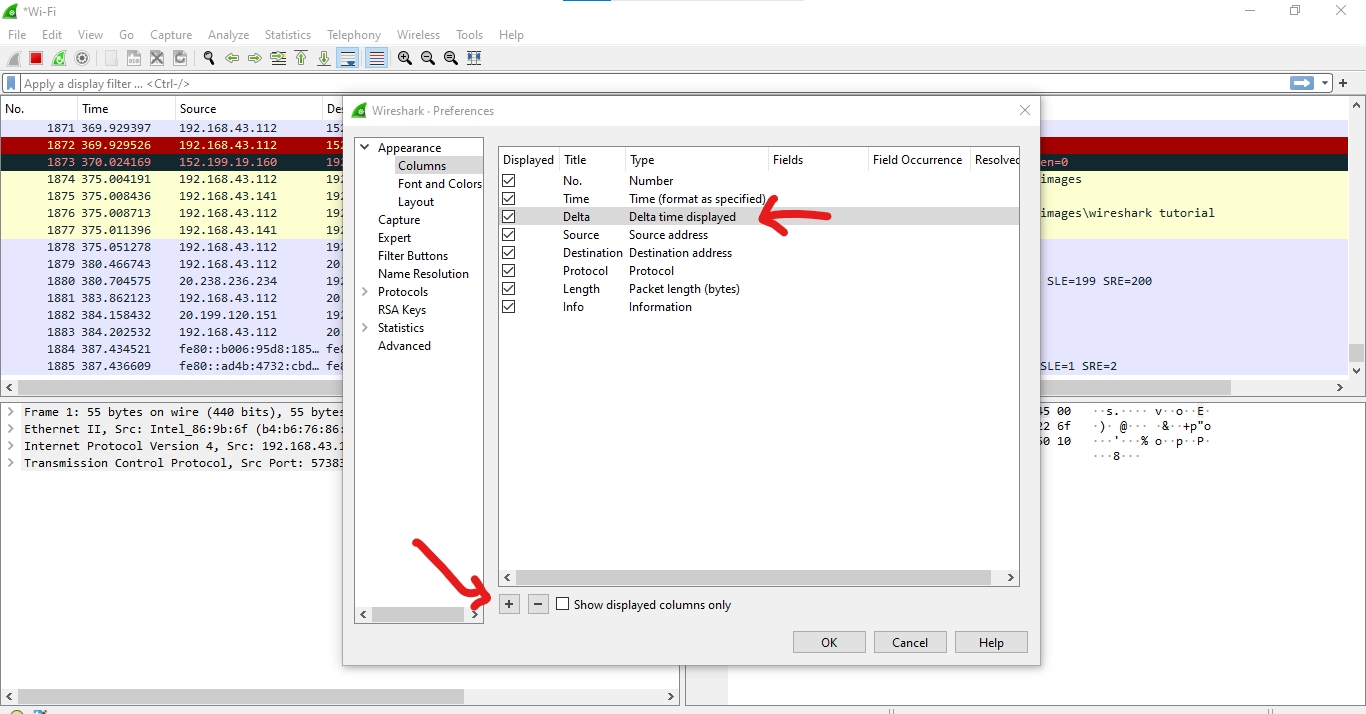Click the save capture file icon
The width and height of the screenshot is (1366, 714).
click(134, 58)
